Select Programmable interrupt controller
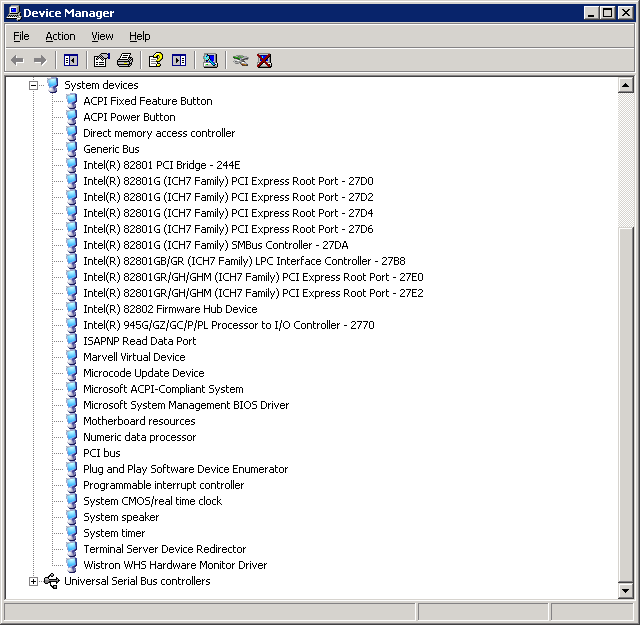640x625 pixels. (164, 485)
